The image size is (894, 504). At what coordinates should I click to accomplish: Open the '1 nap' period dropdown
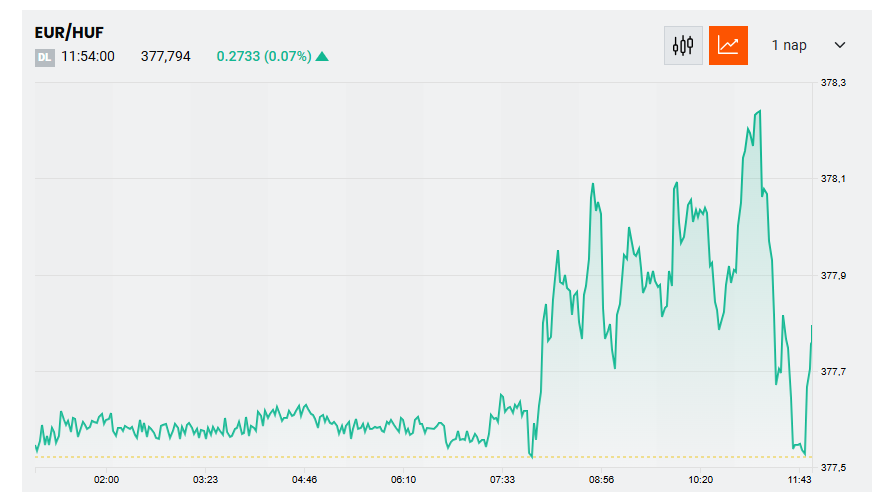tap(789, 45)
